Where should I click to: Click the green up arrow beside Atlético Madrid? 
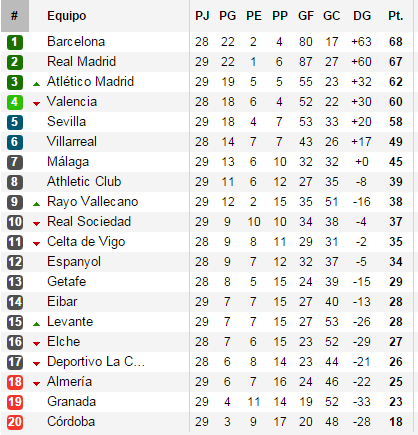[x=37, y=84]
